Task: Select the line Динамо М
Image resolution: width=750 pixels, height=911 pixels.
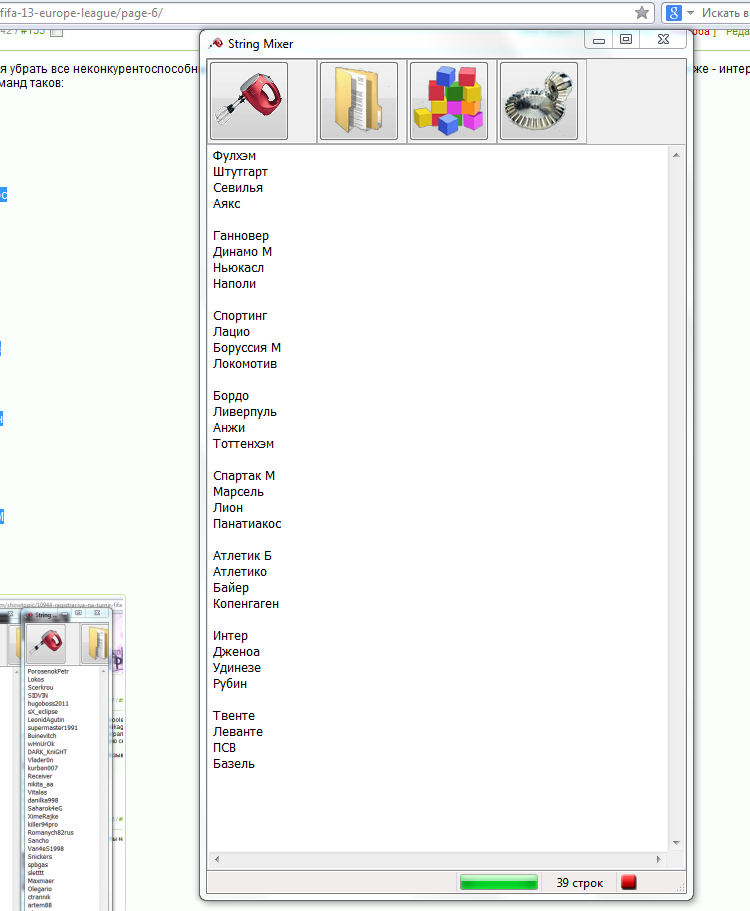Action: [x=242, y=252]
